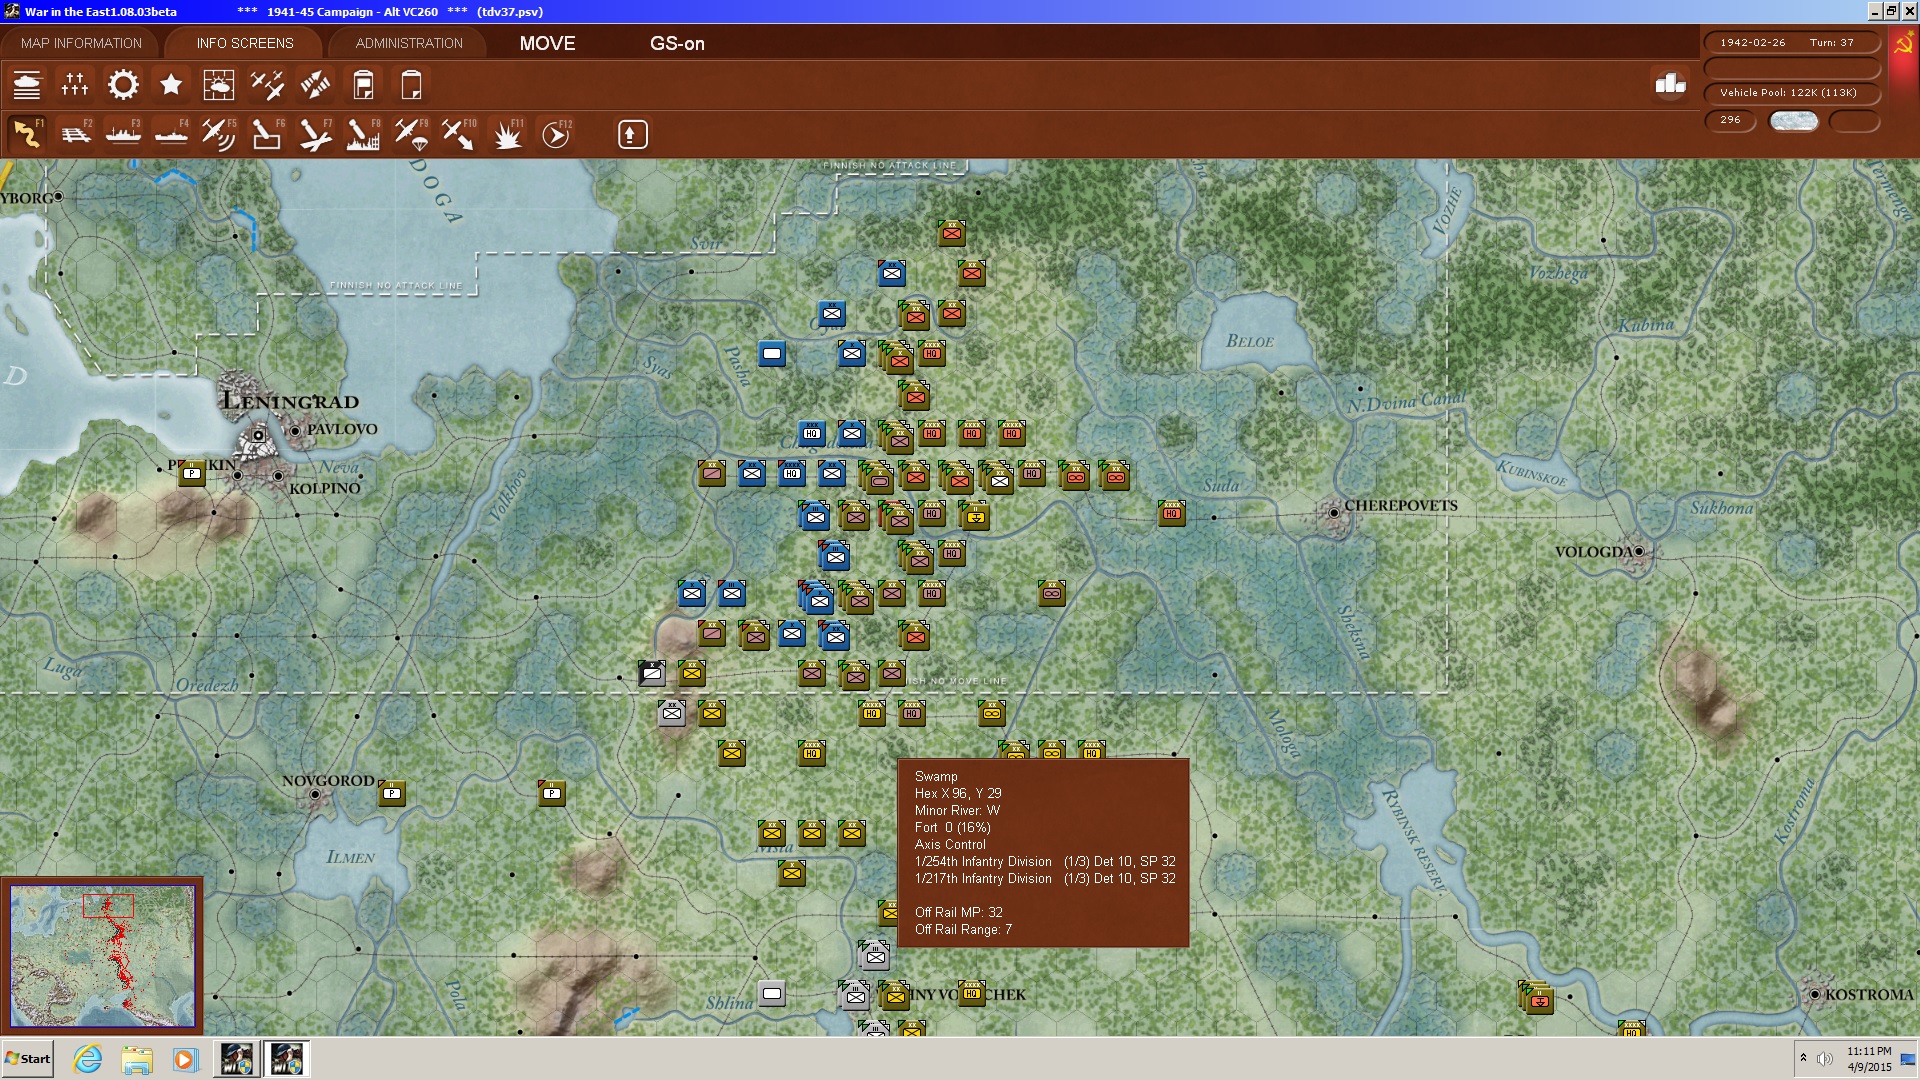Image resolution: width=1920 pixels, height=1080 pixels.
Task: Click the MOVE mode label
Action: (547, 43)
